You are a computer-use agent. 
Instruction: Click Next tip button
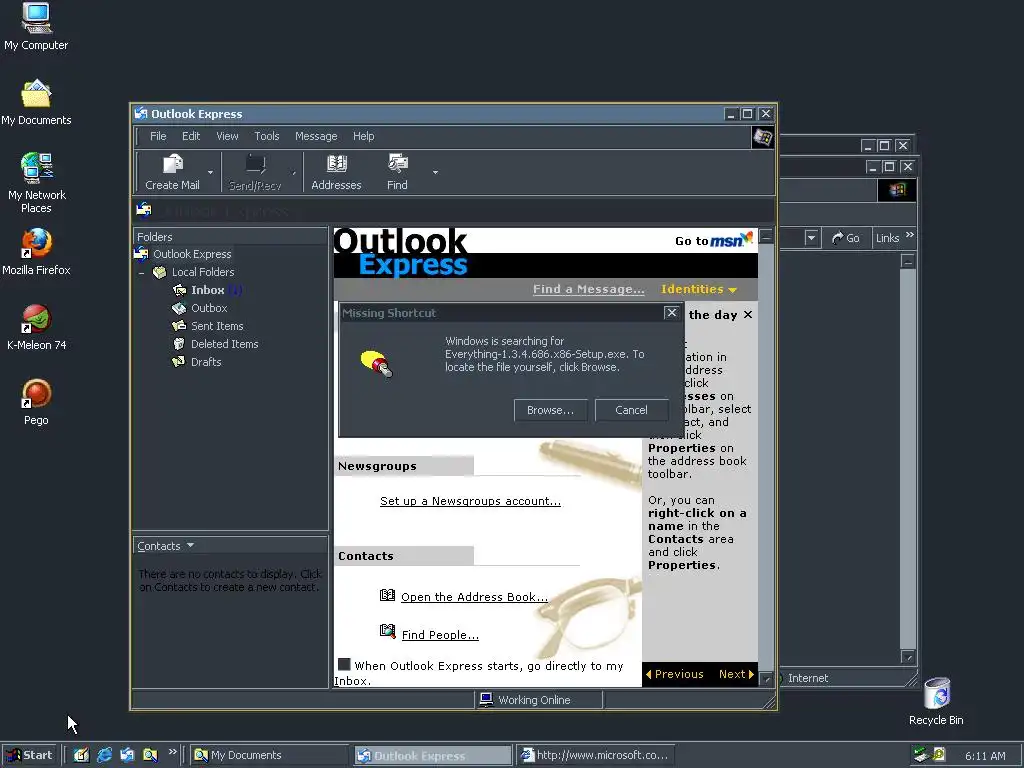(736, 675)
